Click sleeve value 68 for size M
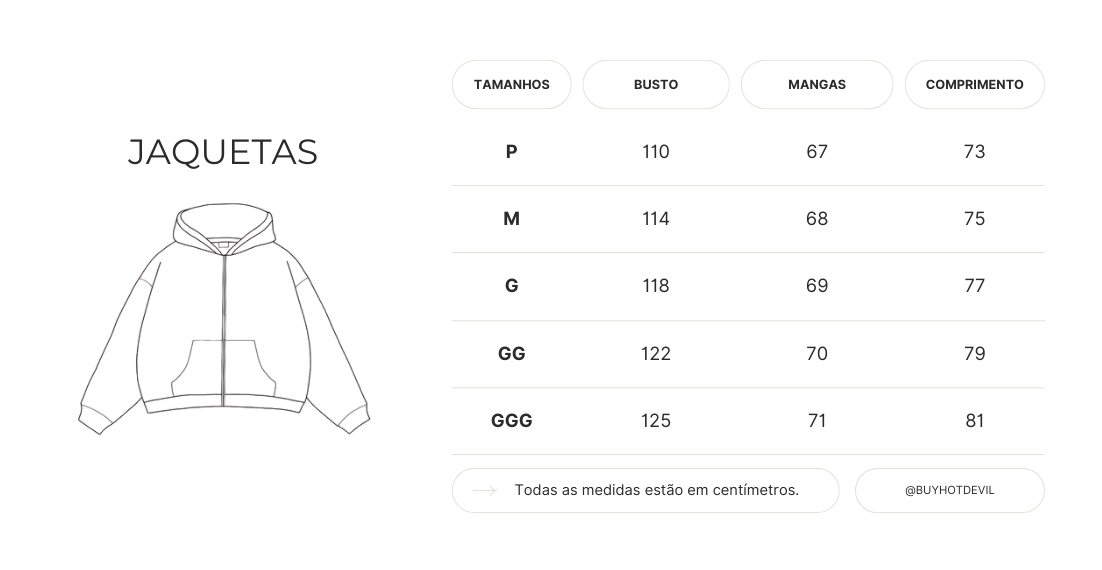The height and width of the screenshot is (570, 1102). click(x=817, y=219)
